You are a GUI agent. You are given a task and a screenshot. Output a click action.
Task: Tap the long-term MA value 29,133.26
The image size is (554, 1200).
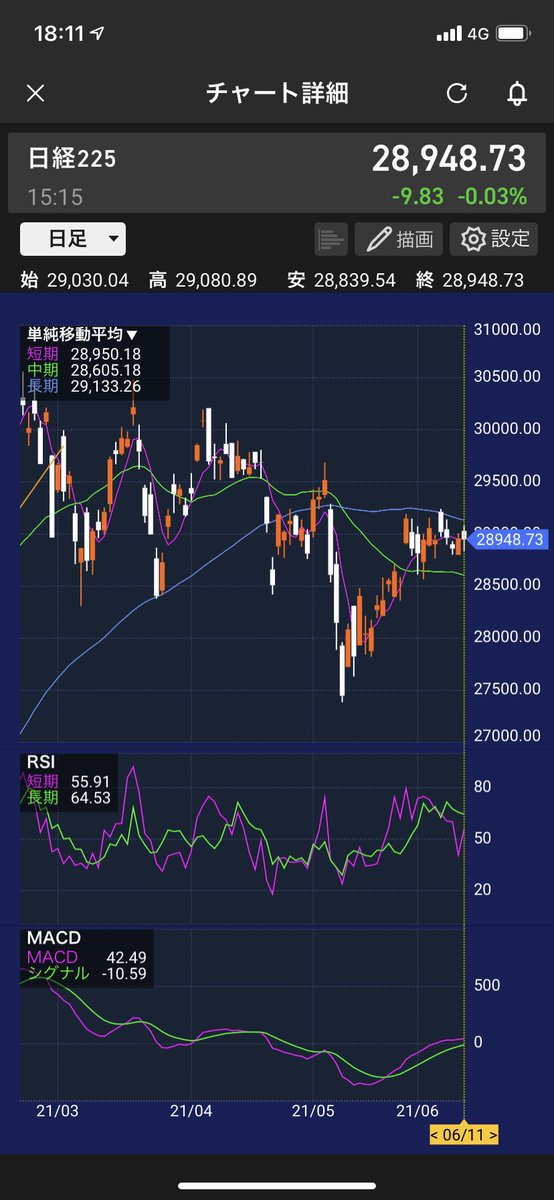[106, 386]
